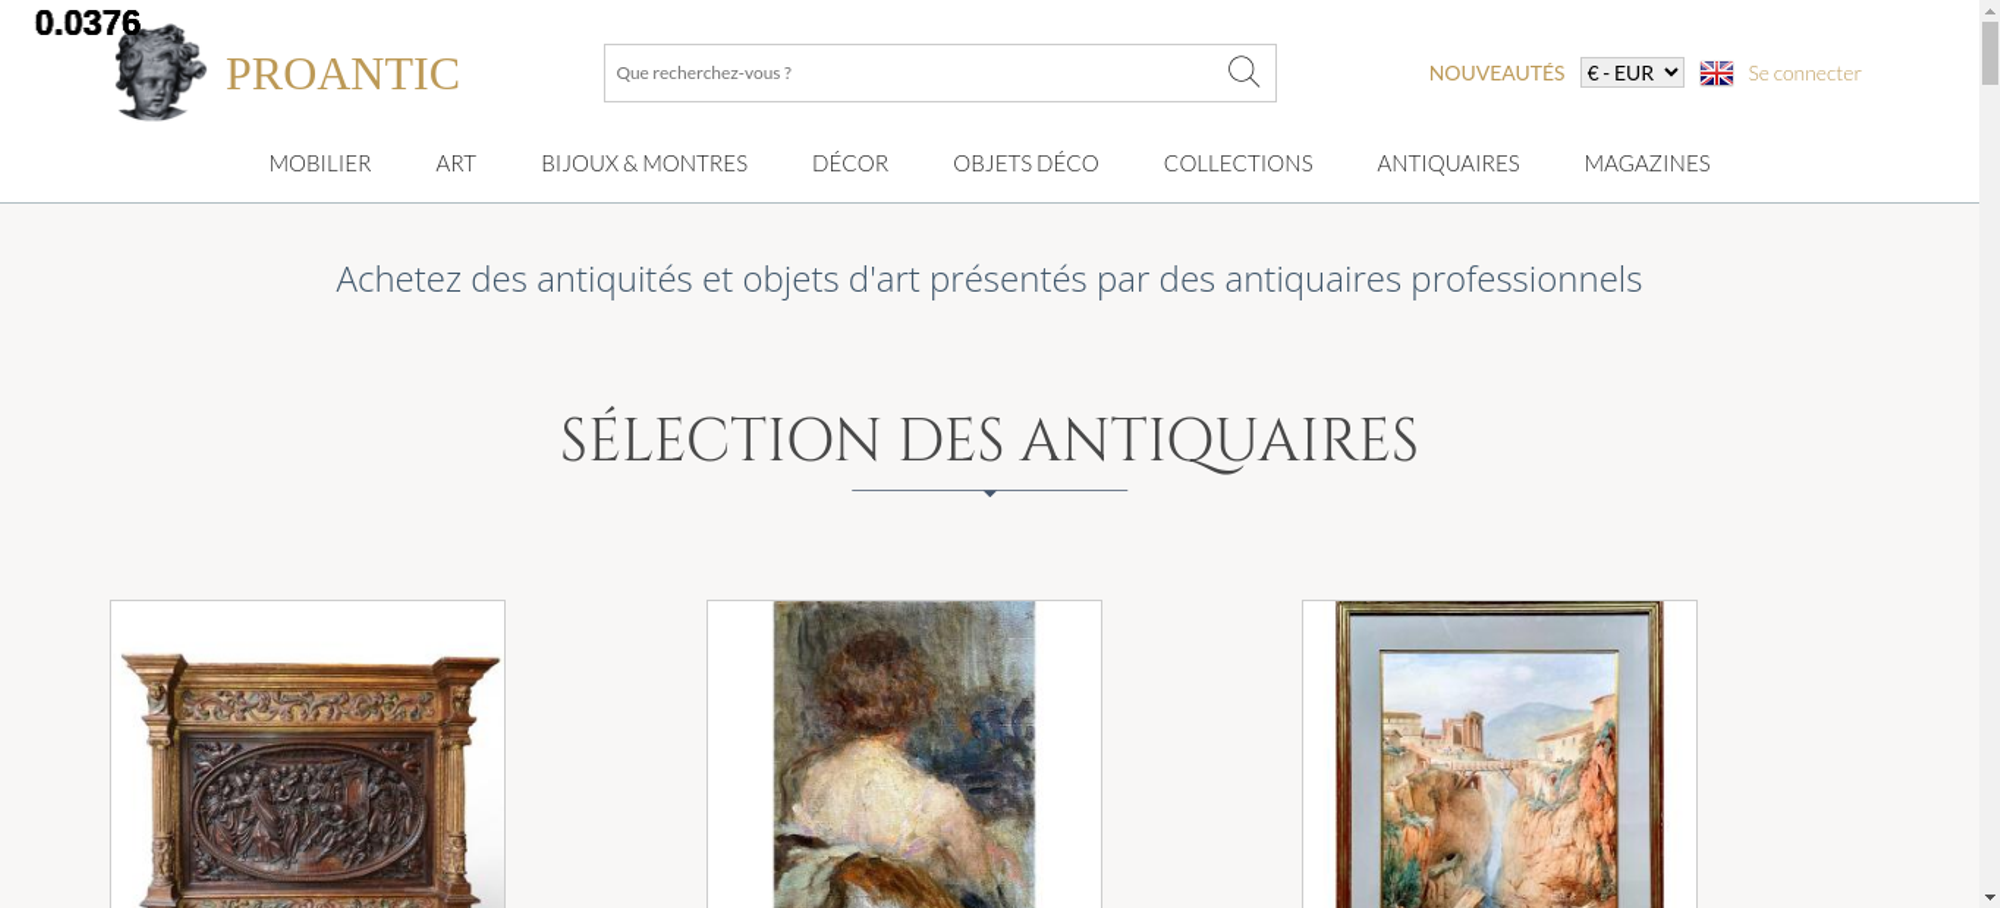The height and width of the screenshot is (908, 2000).
Task: Open the DÉCOR menu
Action: click(850, 163)
